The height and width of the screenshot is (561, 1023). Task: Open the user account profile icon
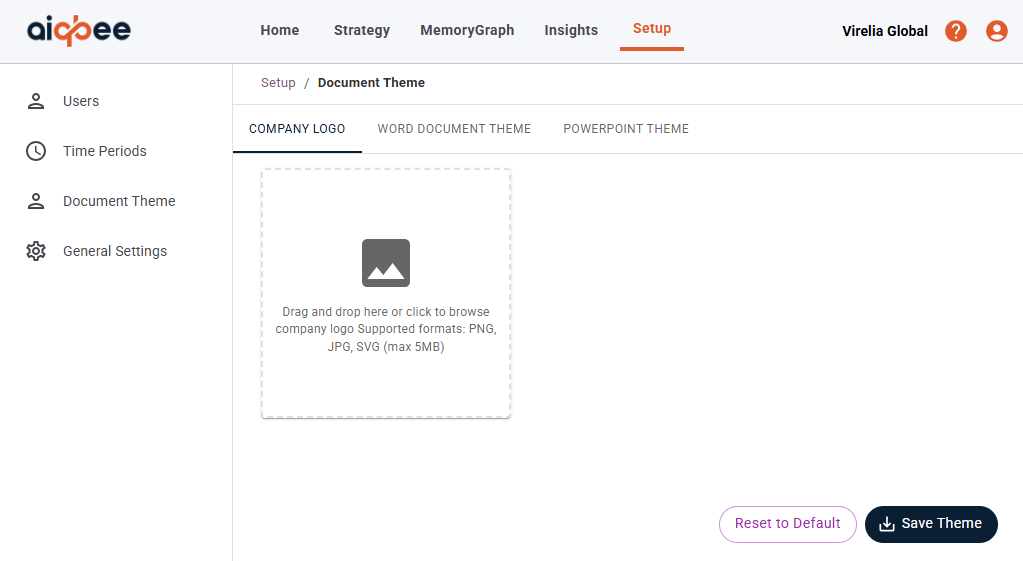996,31
